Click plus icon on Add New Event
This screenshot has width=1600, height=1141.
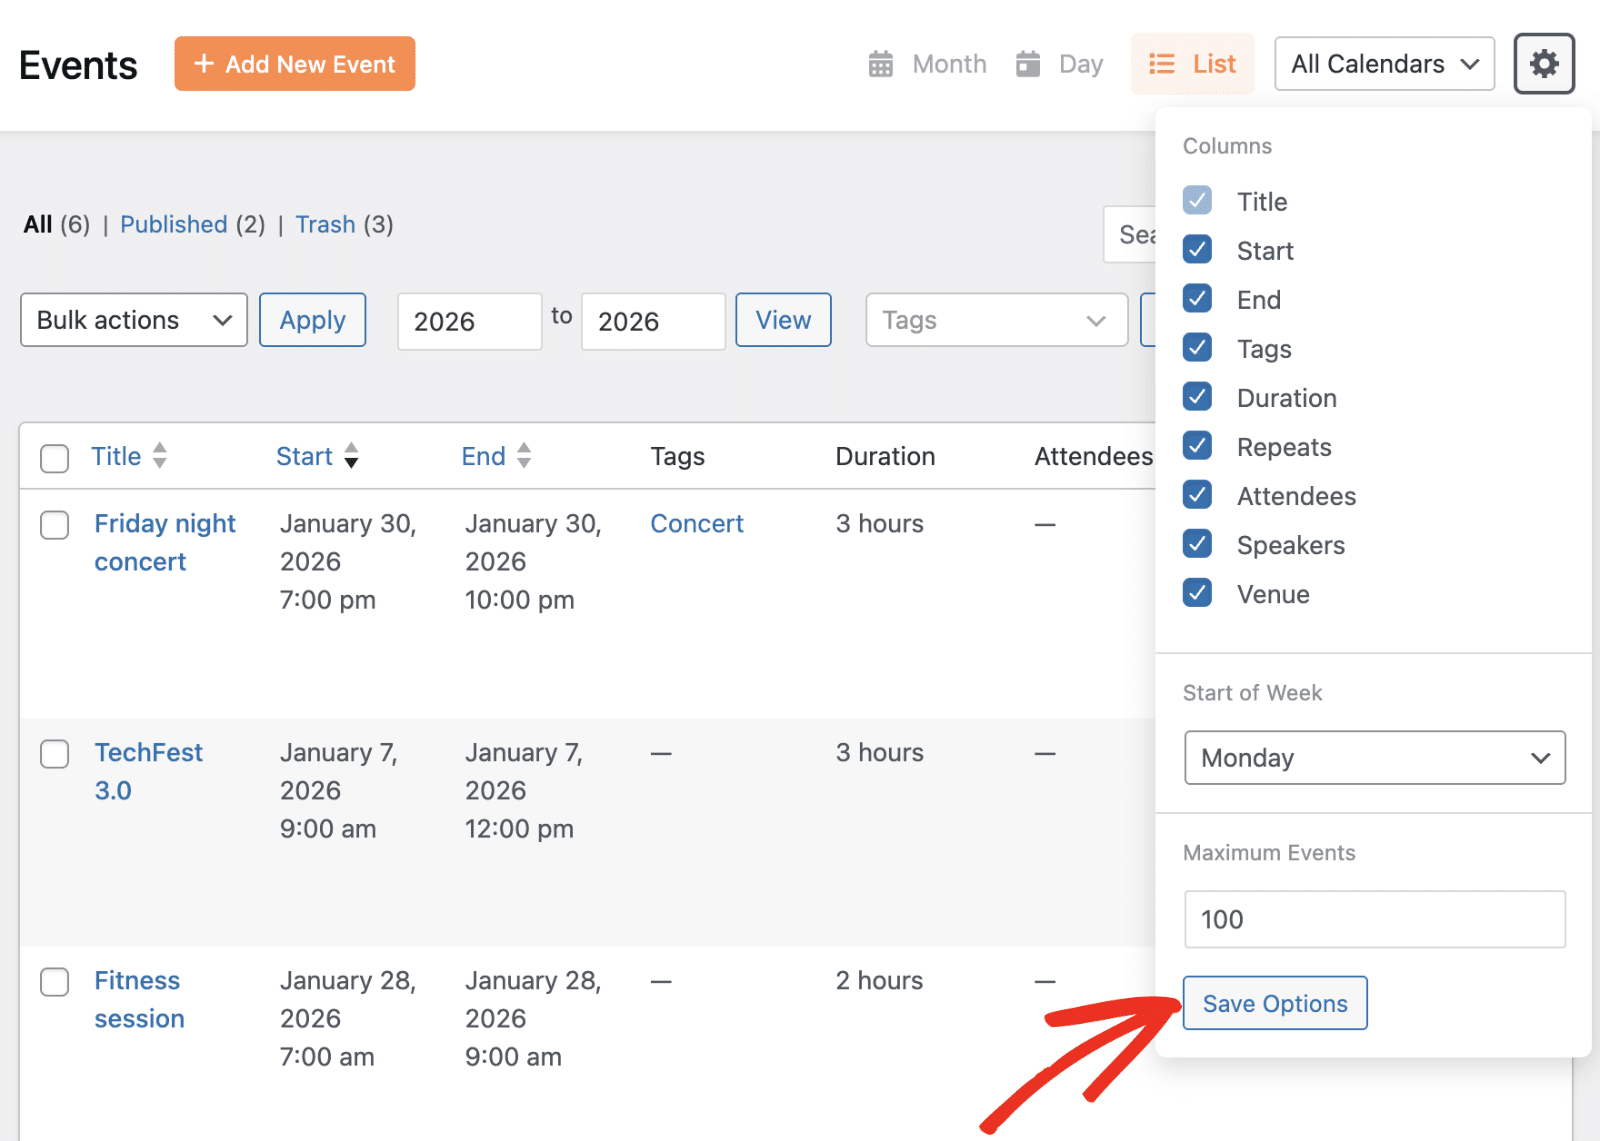(204, 64)
